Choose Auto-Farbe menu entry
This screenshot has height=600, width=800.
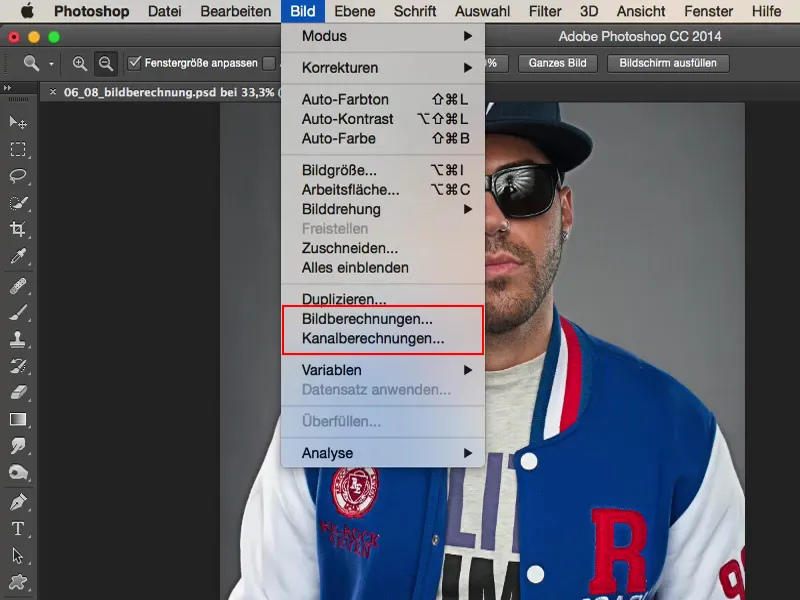click(383, 138)
